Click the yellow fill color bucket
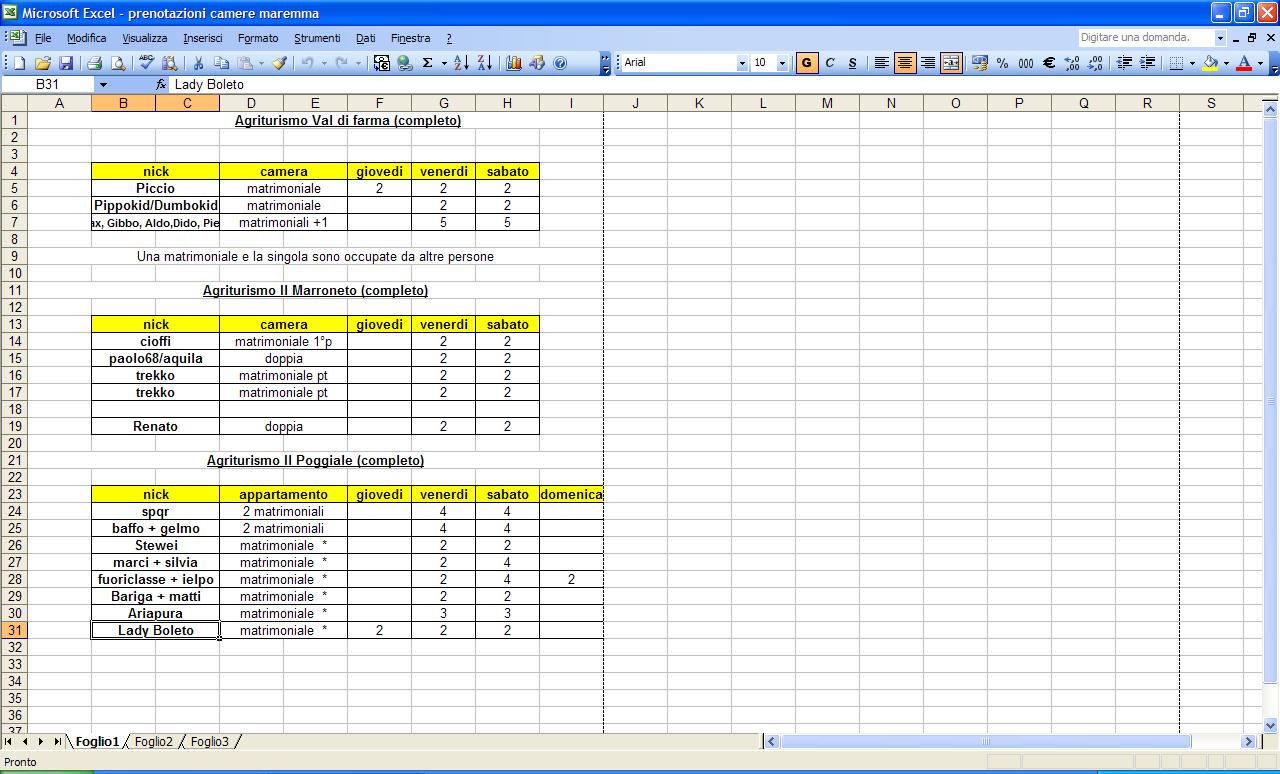Viewport: 1280px width, 774px height. click(1210, 63)
